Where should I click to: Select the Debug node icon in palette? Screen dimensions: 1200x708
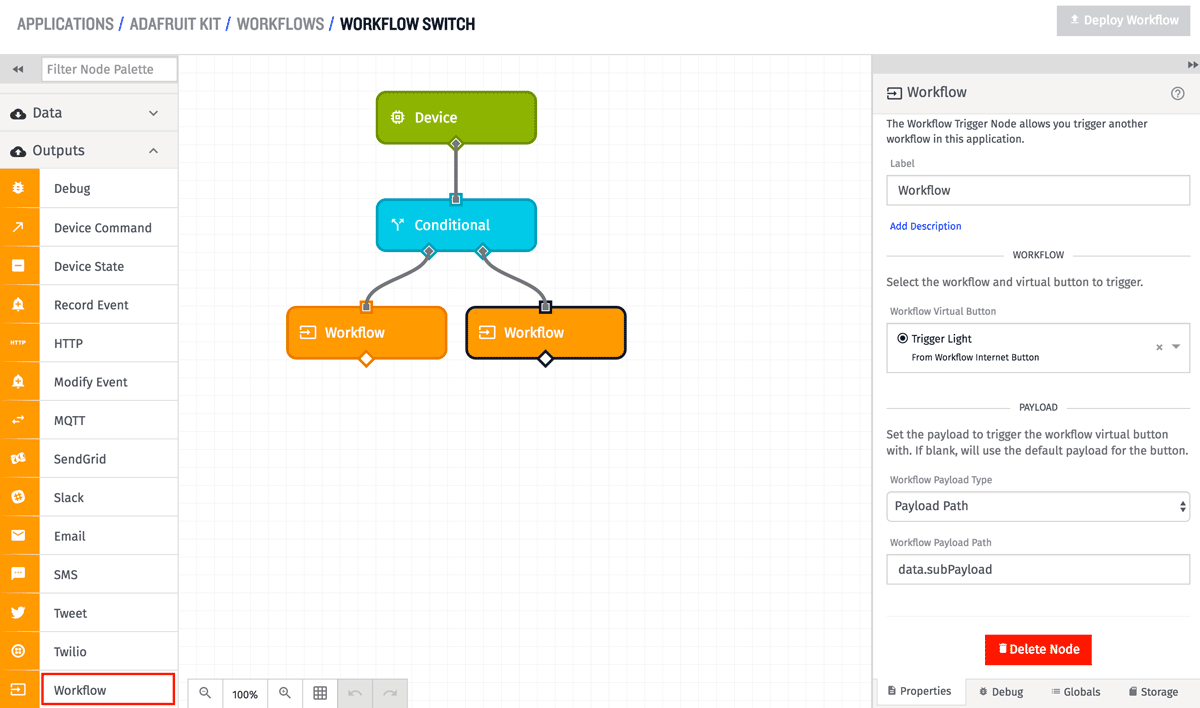coord(18,189)
